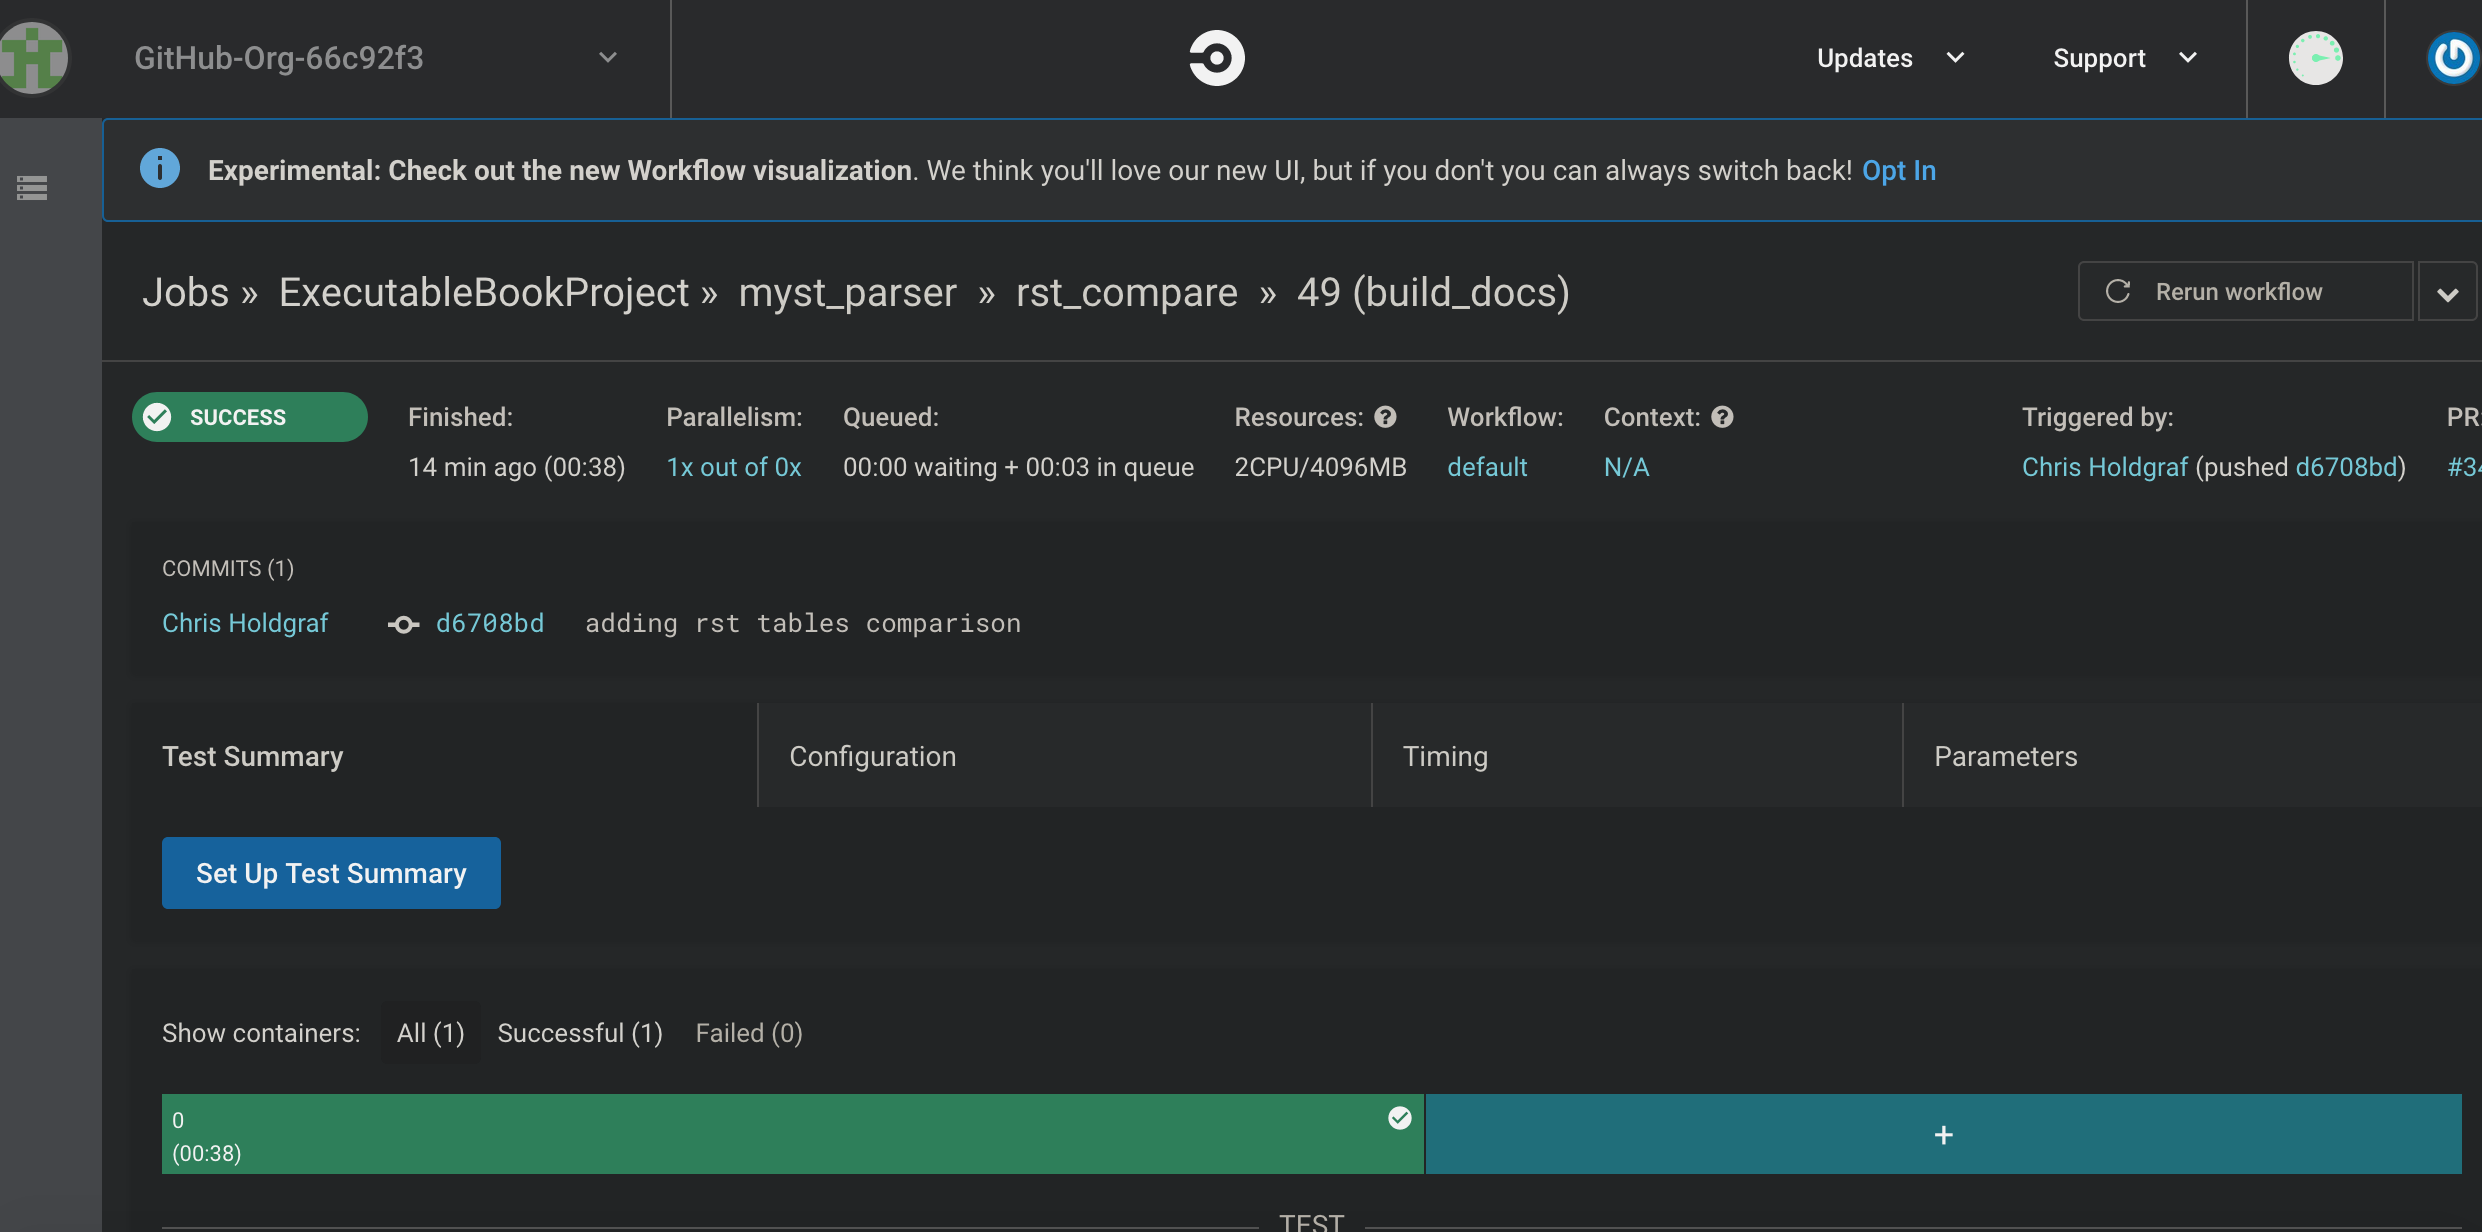Click the Opt In link
This screenshot has height=1232, width=2482.
click(1898, 170)
